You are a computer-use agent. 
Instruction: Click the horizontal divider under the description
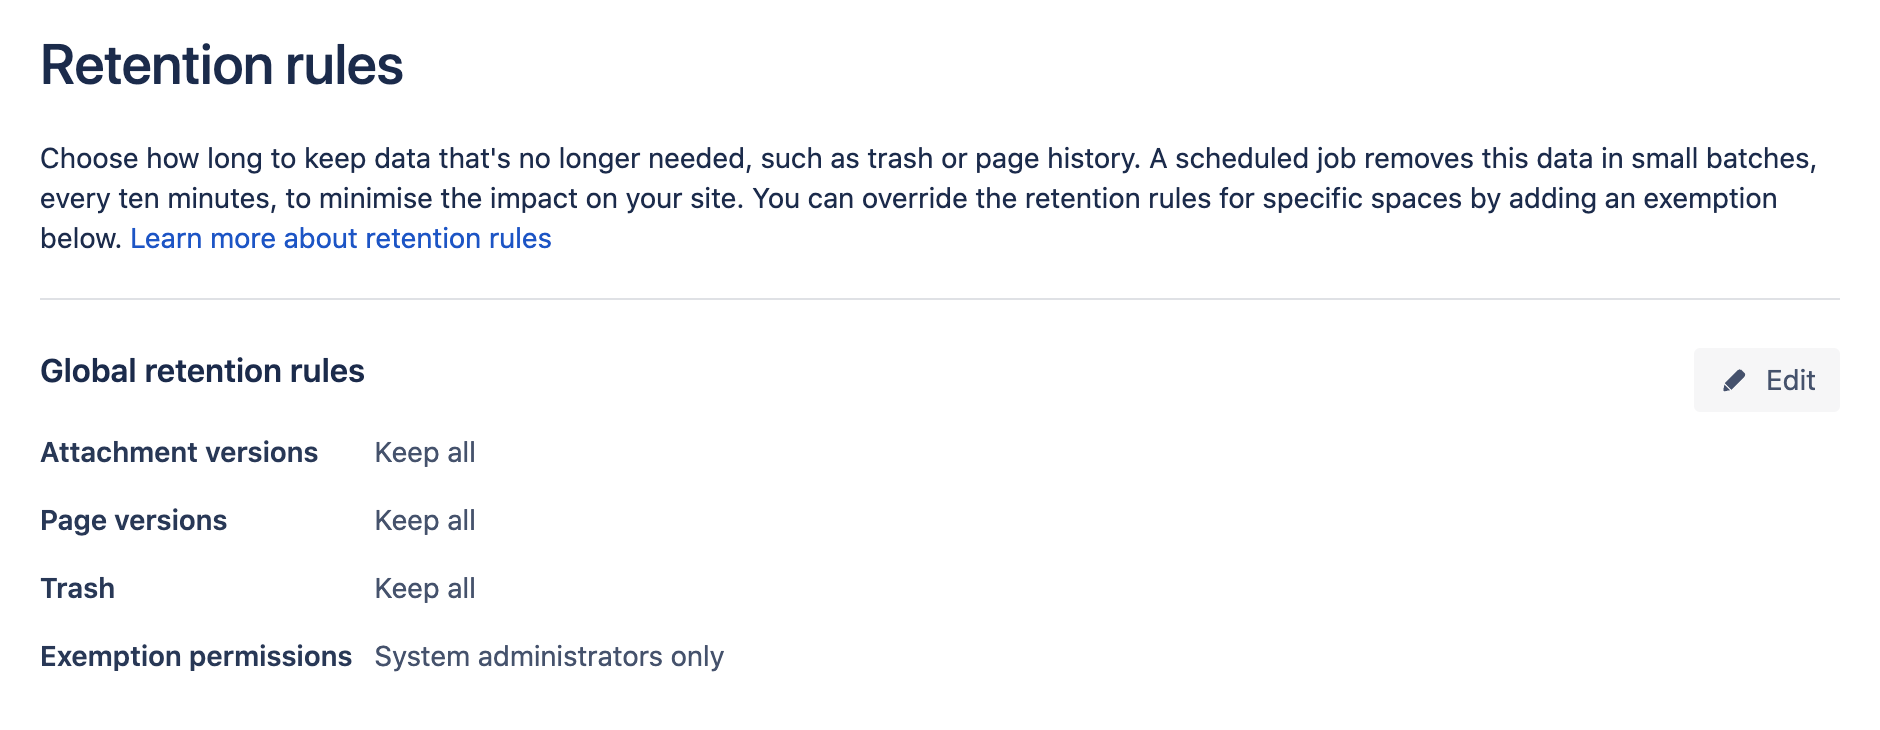click(939, 298)
